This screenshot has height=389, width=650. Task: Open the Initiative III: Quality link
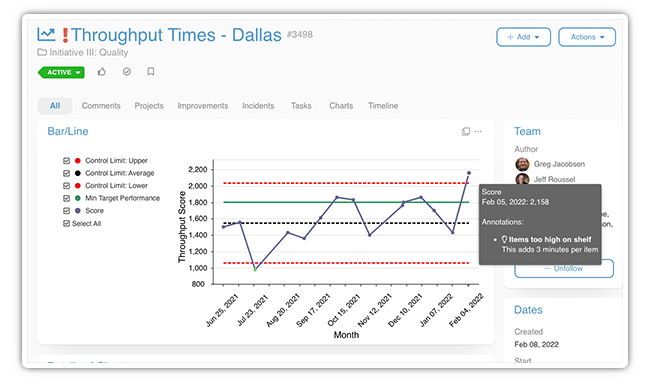coord(89,52)
